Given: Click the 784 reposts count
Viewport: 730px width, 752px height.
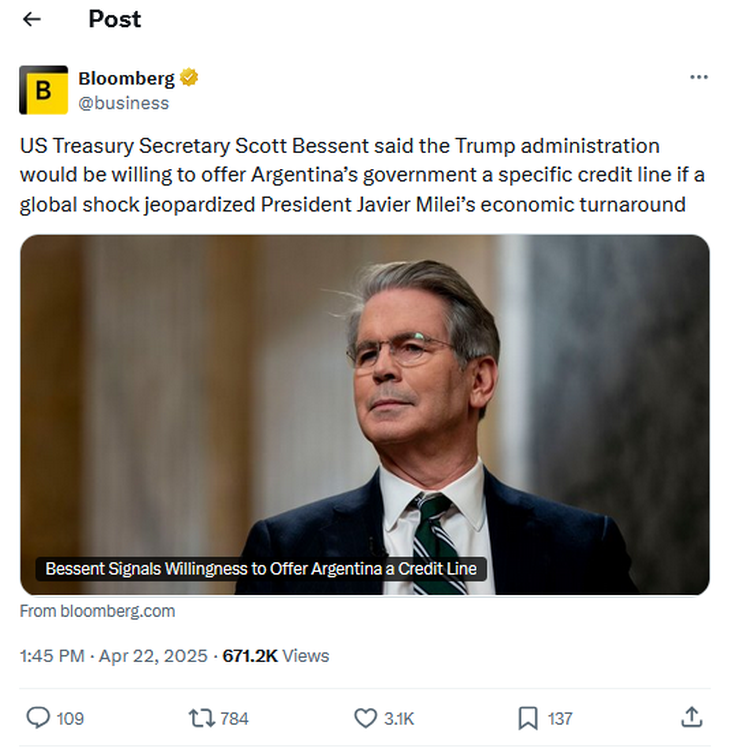Looking at the screenshot, I should (233, 718).
